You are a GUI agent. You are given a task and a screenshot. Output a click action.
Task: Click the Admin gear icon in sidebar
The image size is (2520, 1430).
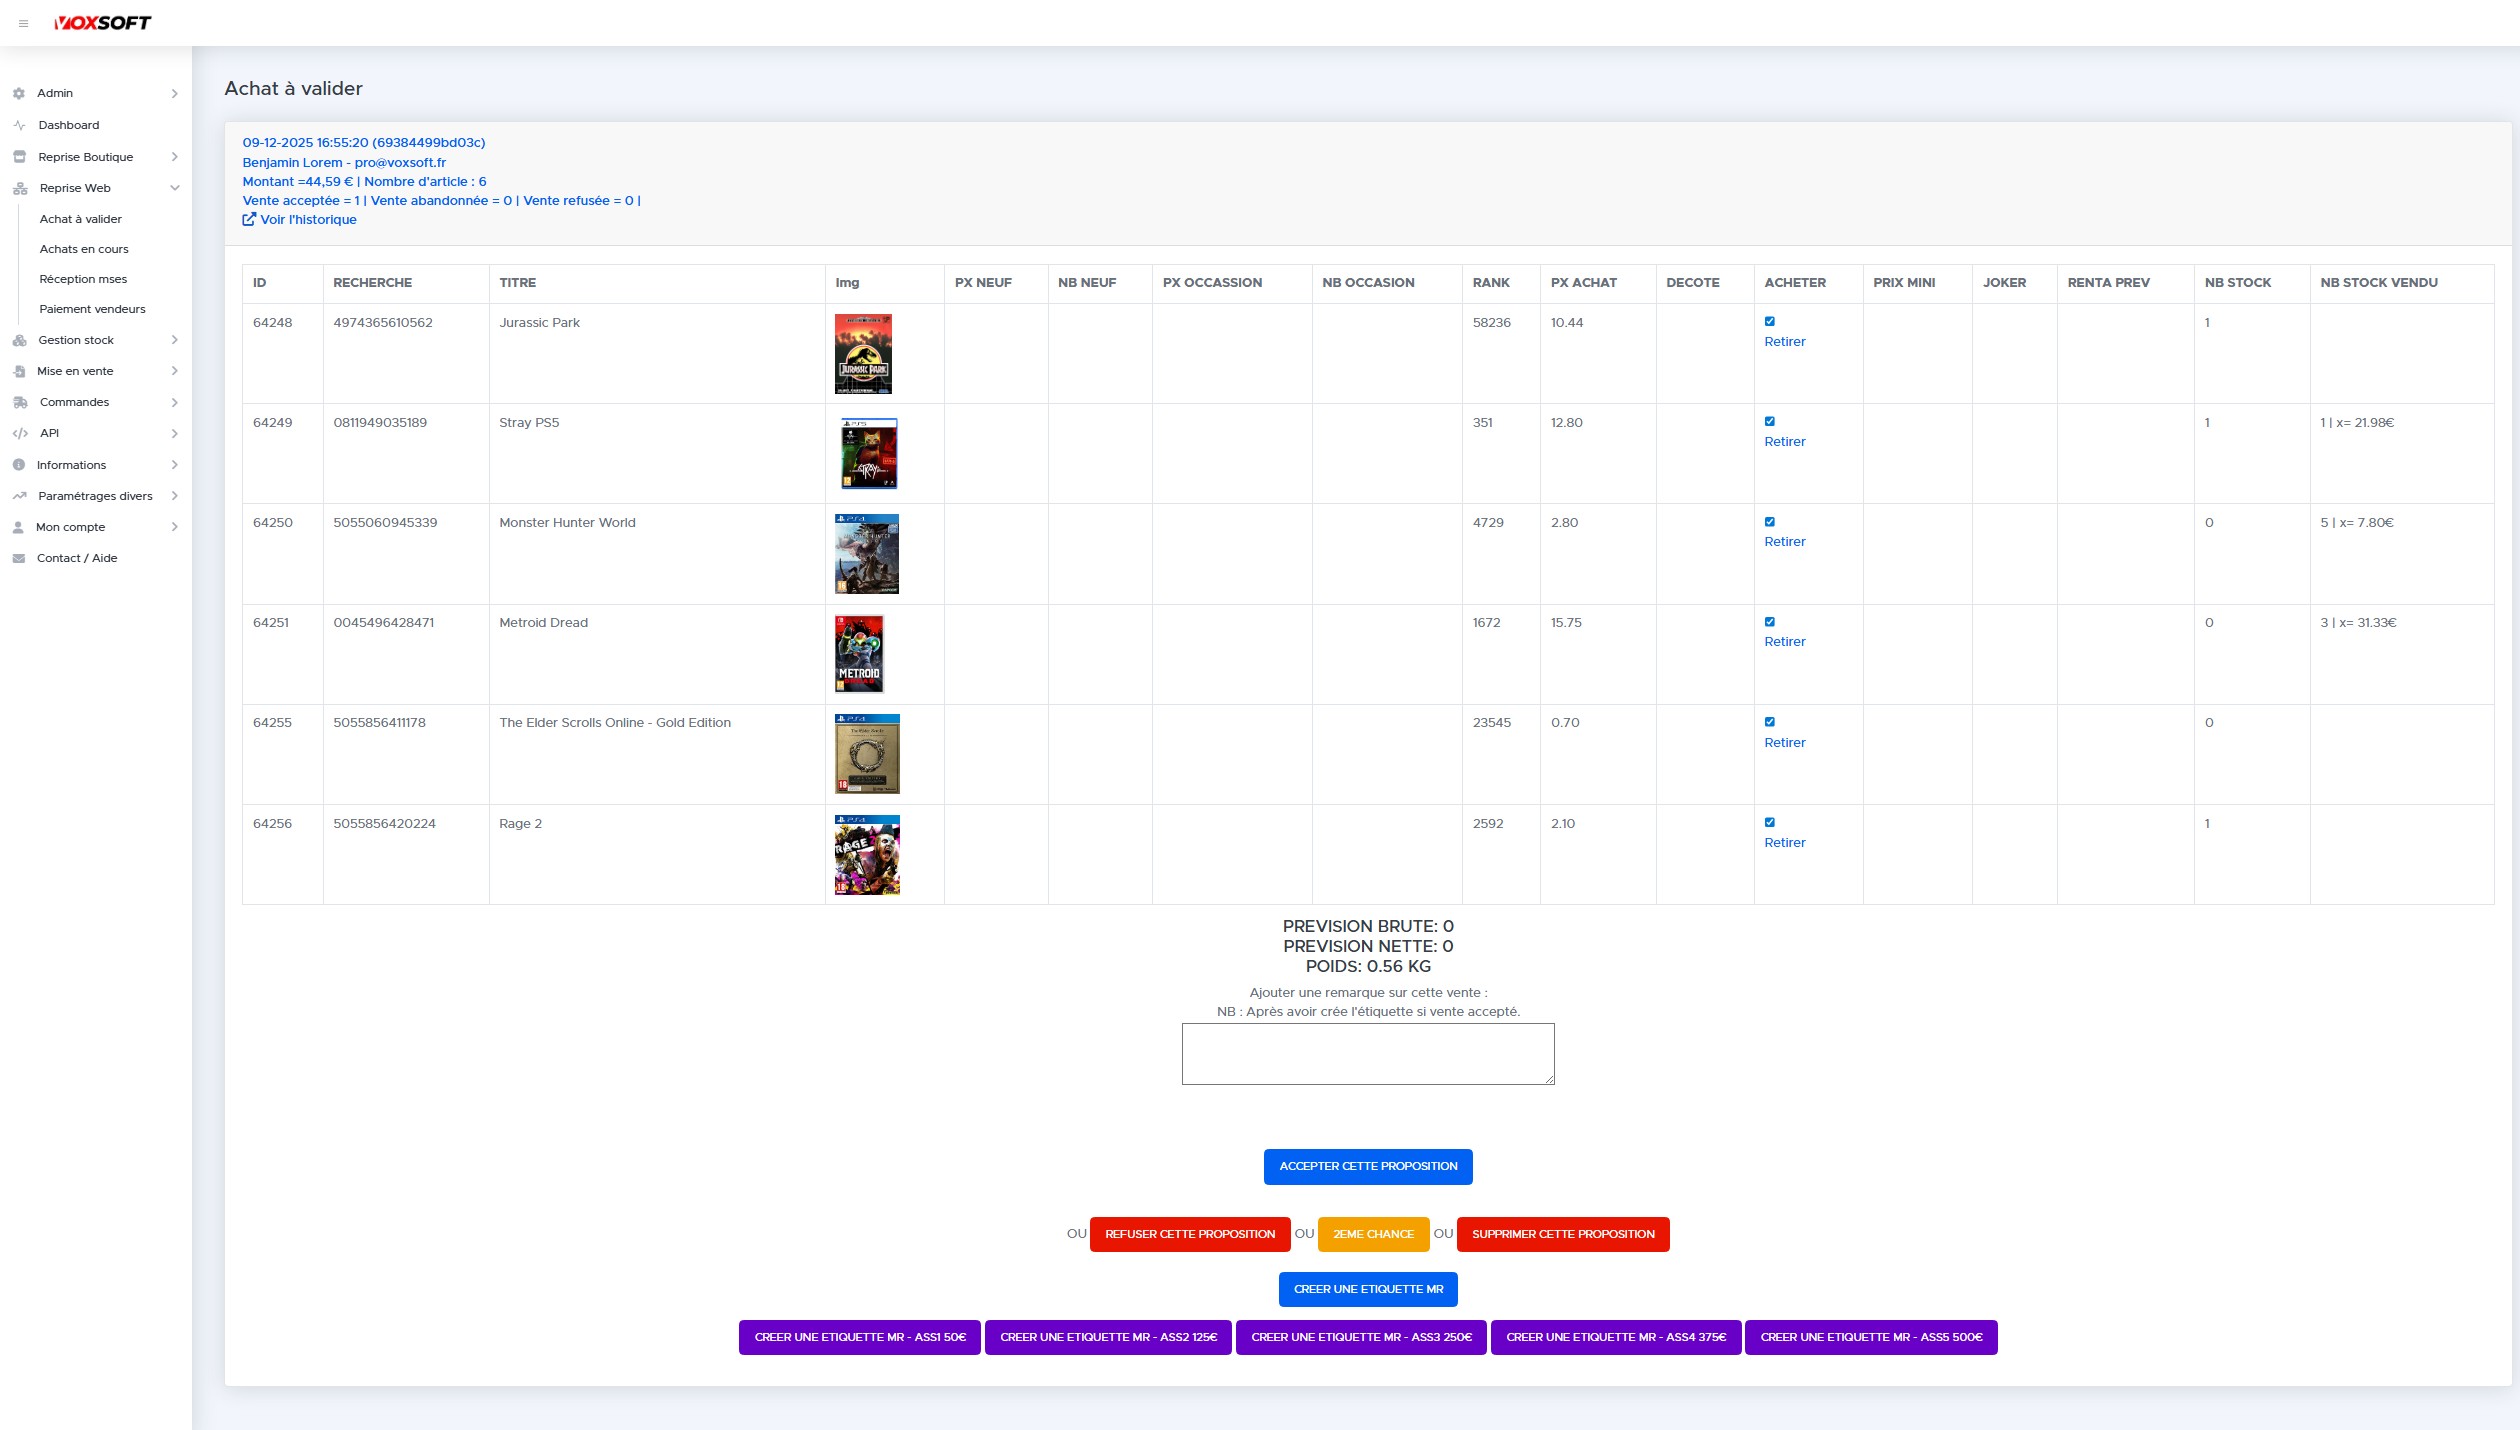pos(19,93)
